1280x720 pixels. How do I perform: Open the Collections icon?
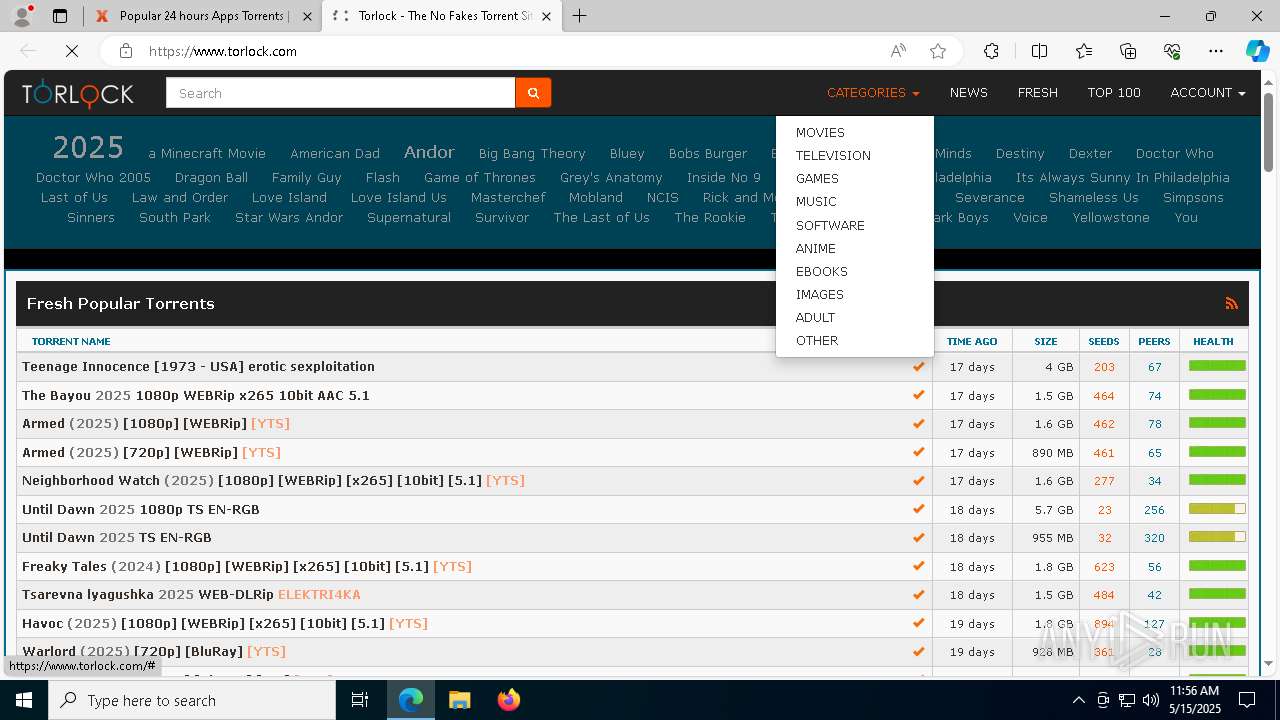[x=1128, y=51]
